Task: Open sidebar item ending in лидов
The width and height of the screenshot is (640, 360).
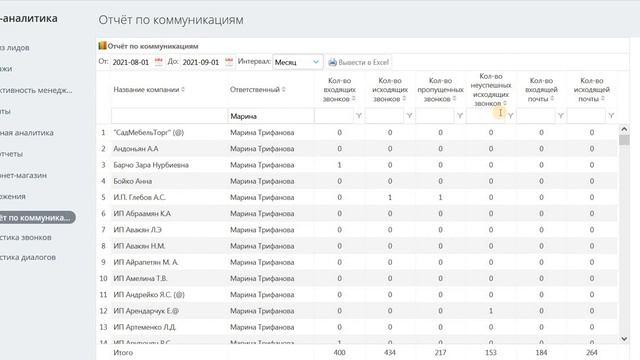Action: (x=15, y=48)
